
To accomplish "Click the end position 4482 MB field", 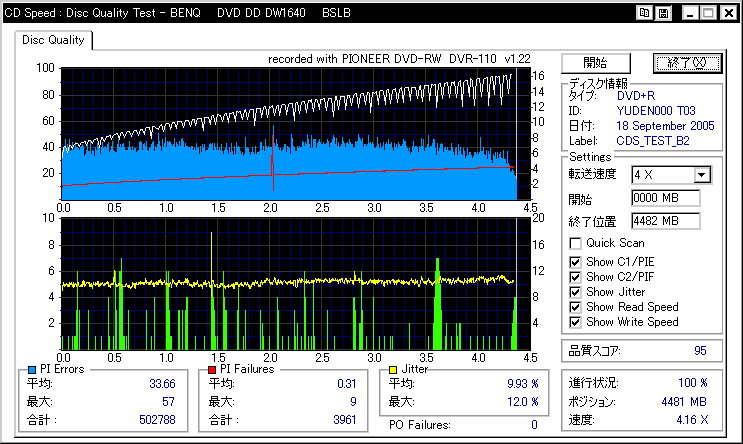I will (x=665, y=220).
